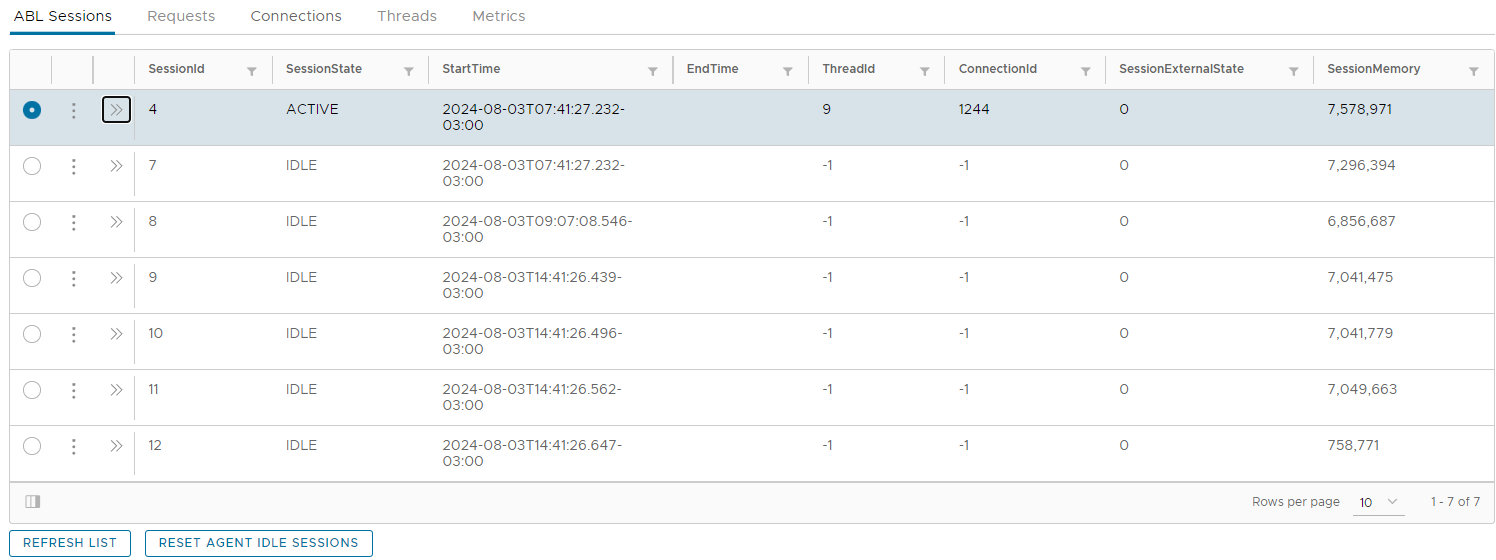Open the three-dot menu for session 10
Screen dimensions: 1496x560
point(73,334)
